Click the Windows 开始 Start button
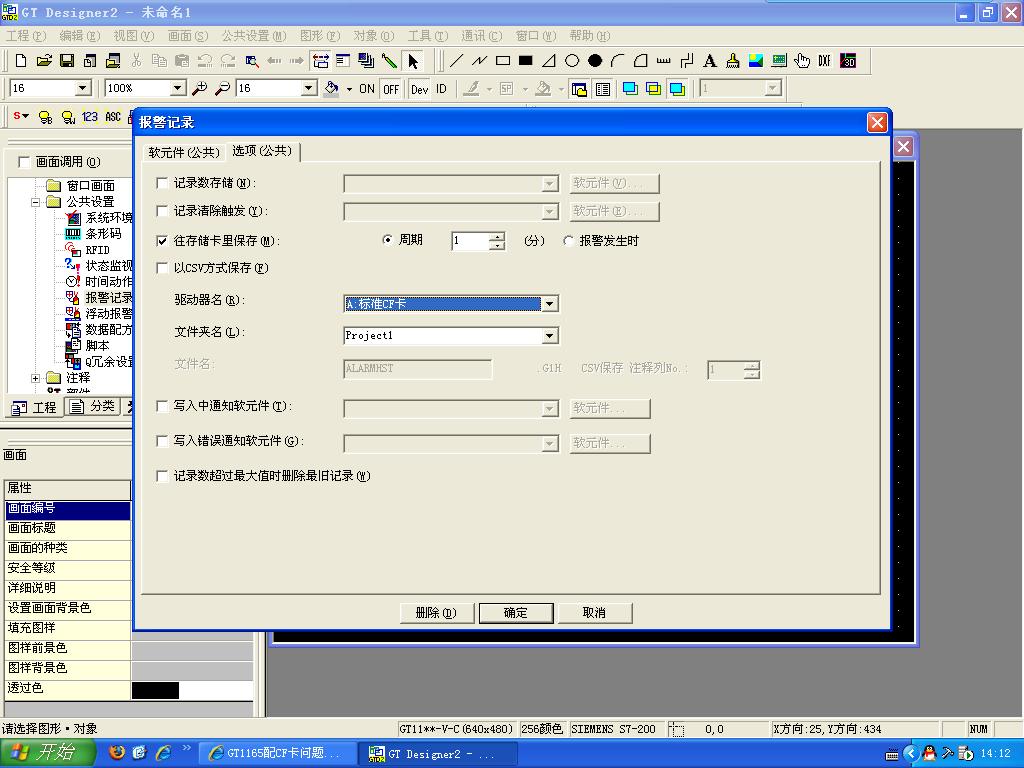The image size is (1024, 768). (48, 753)
